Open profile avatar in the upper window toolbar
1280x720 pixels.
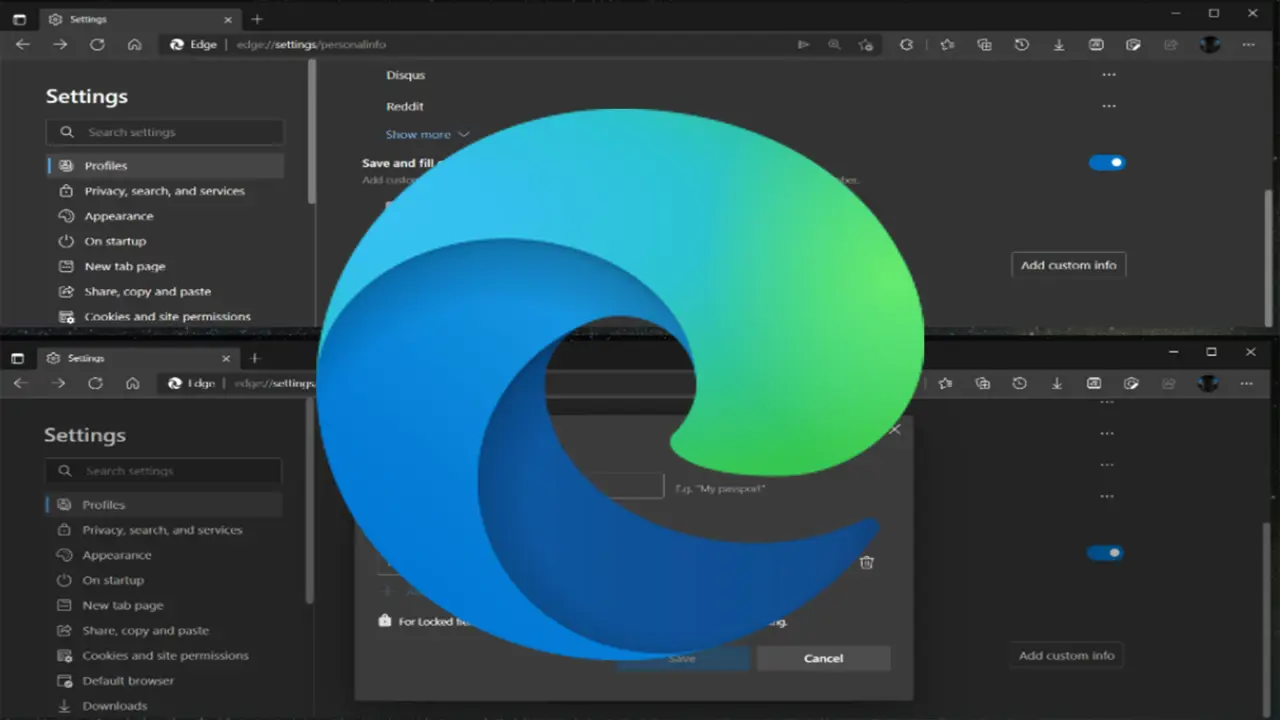tap(1210, 45)
